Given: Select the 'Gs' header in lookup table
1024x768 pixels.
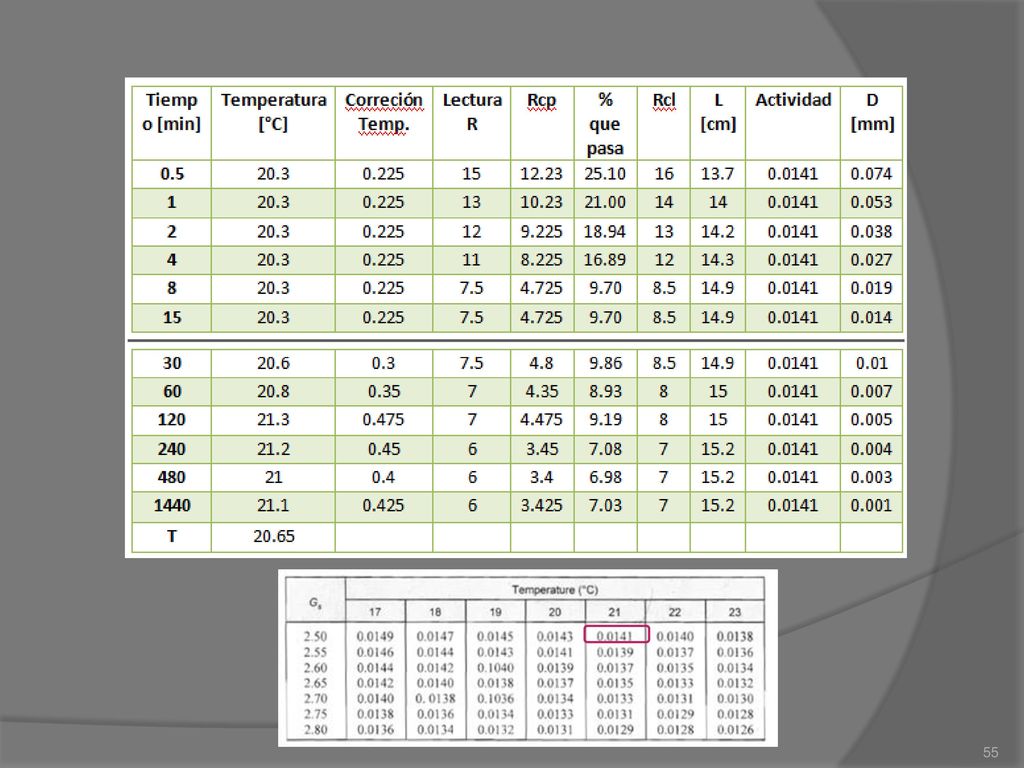Looking at the screenshot, I should point(315,603).
